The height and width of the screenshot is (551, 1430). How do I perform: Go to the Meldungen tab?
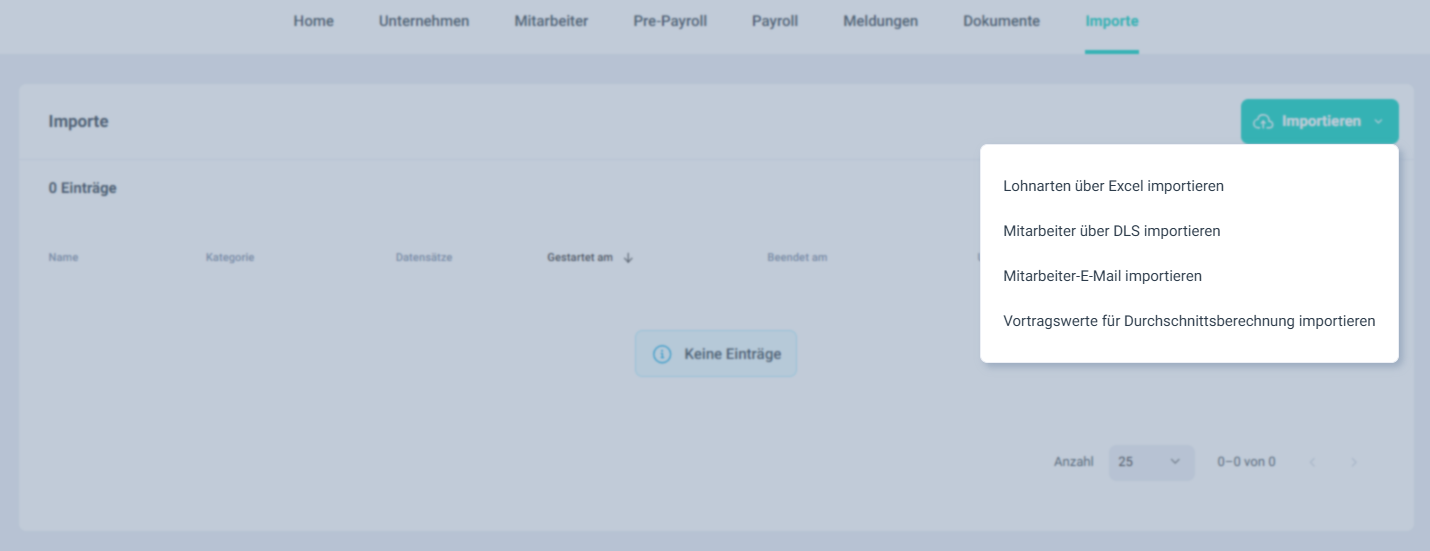click(880, 21)
